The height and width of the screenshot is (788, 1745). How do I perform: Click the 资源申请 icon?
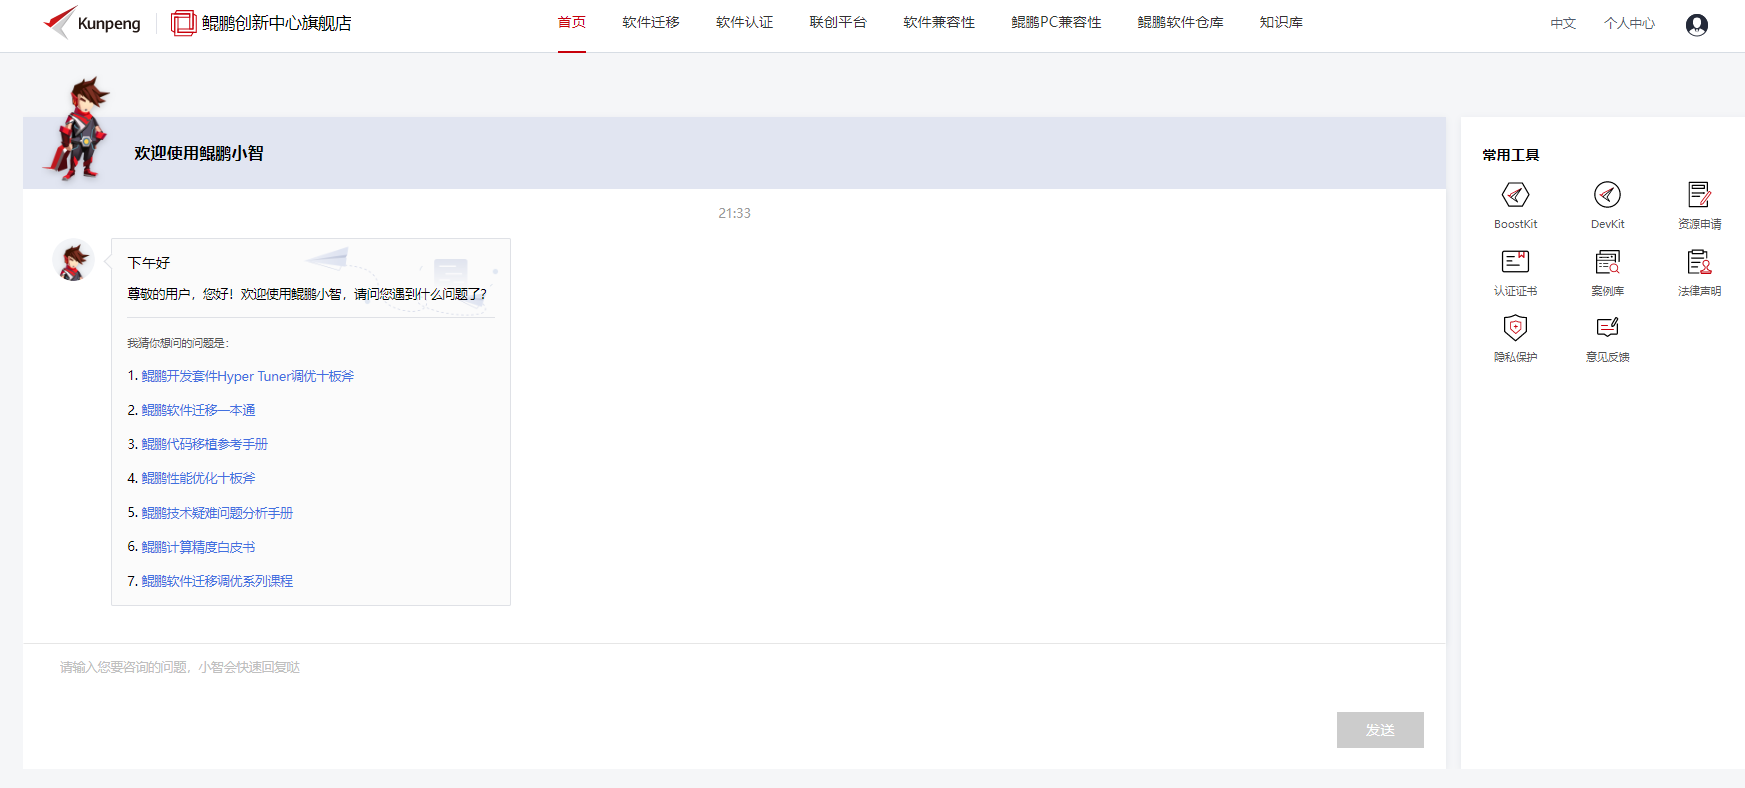1699,195
